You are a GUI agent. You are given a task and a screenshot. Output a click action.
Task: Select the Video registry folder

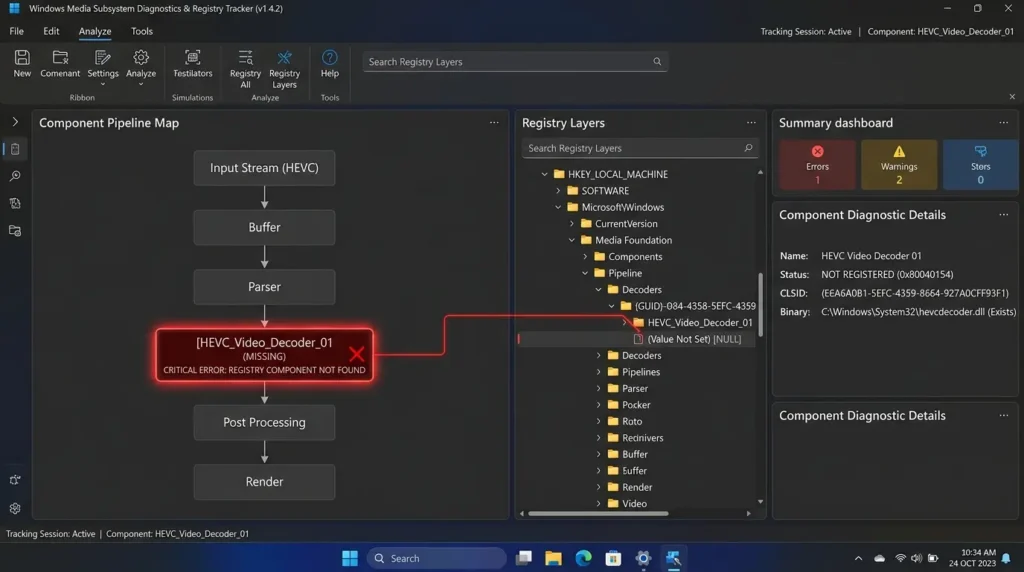[x=634, y=503]
